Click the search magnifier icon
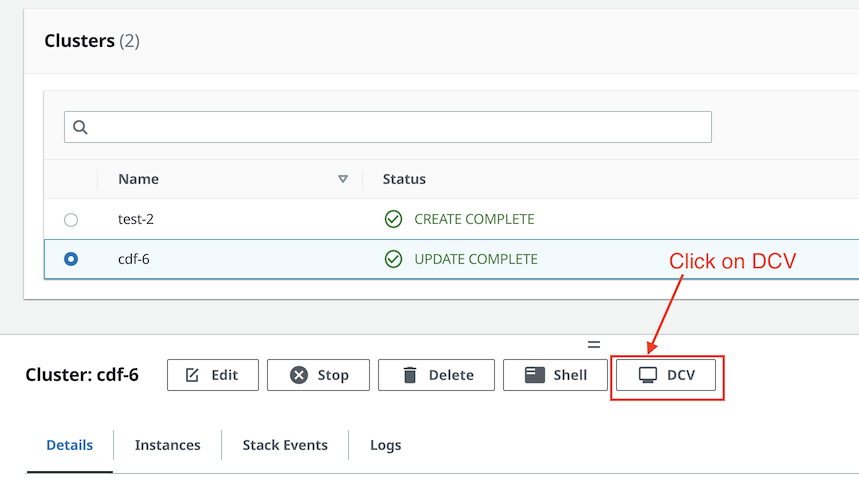The image size is (859, 483). 80,127
